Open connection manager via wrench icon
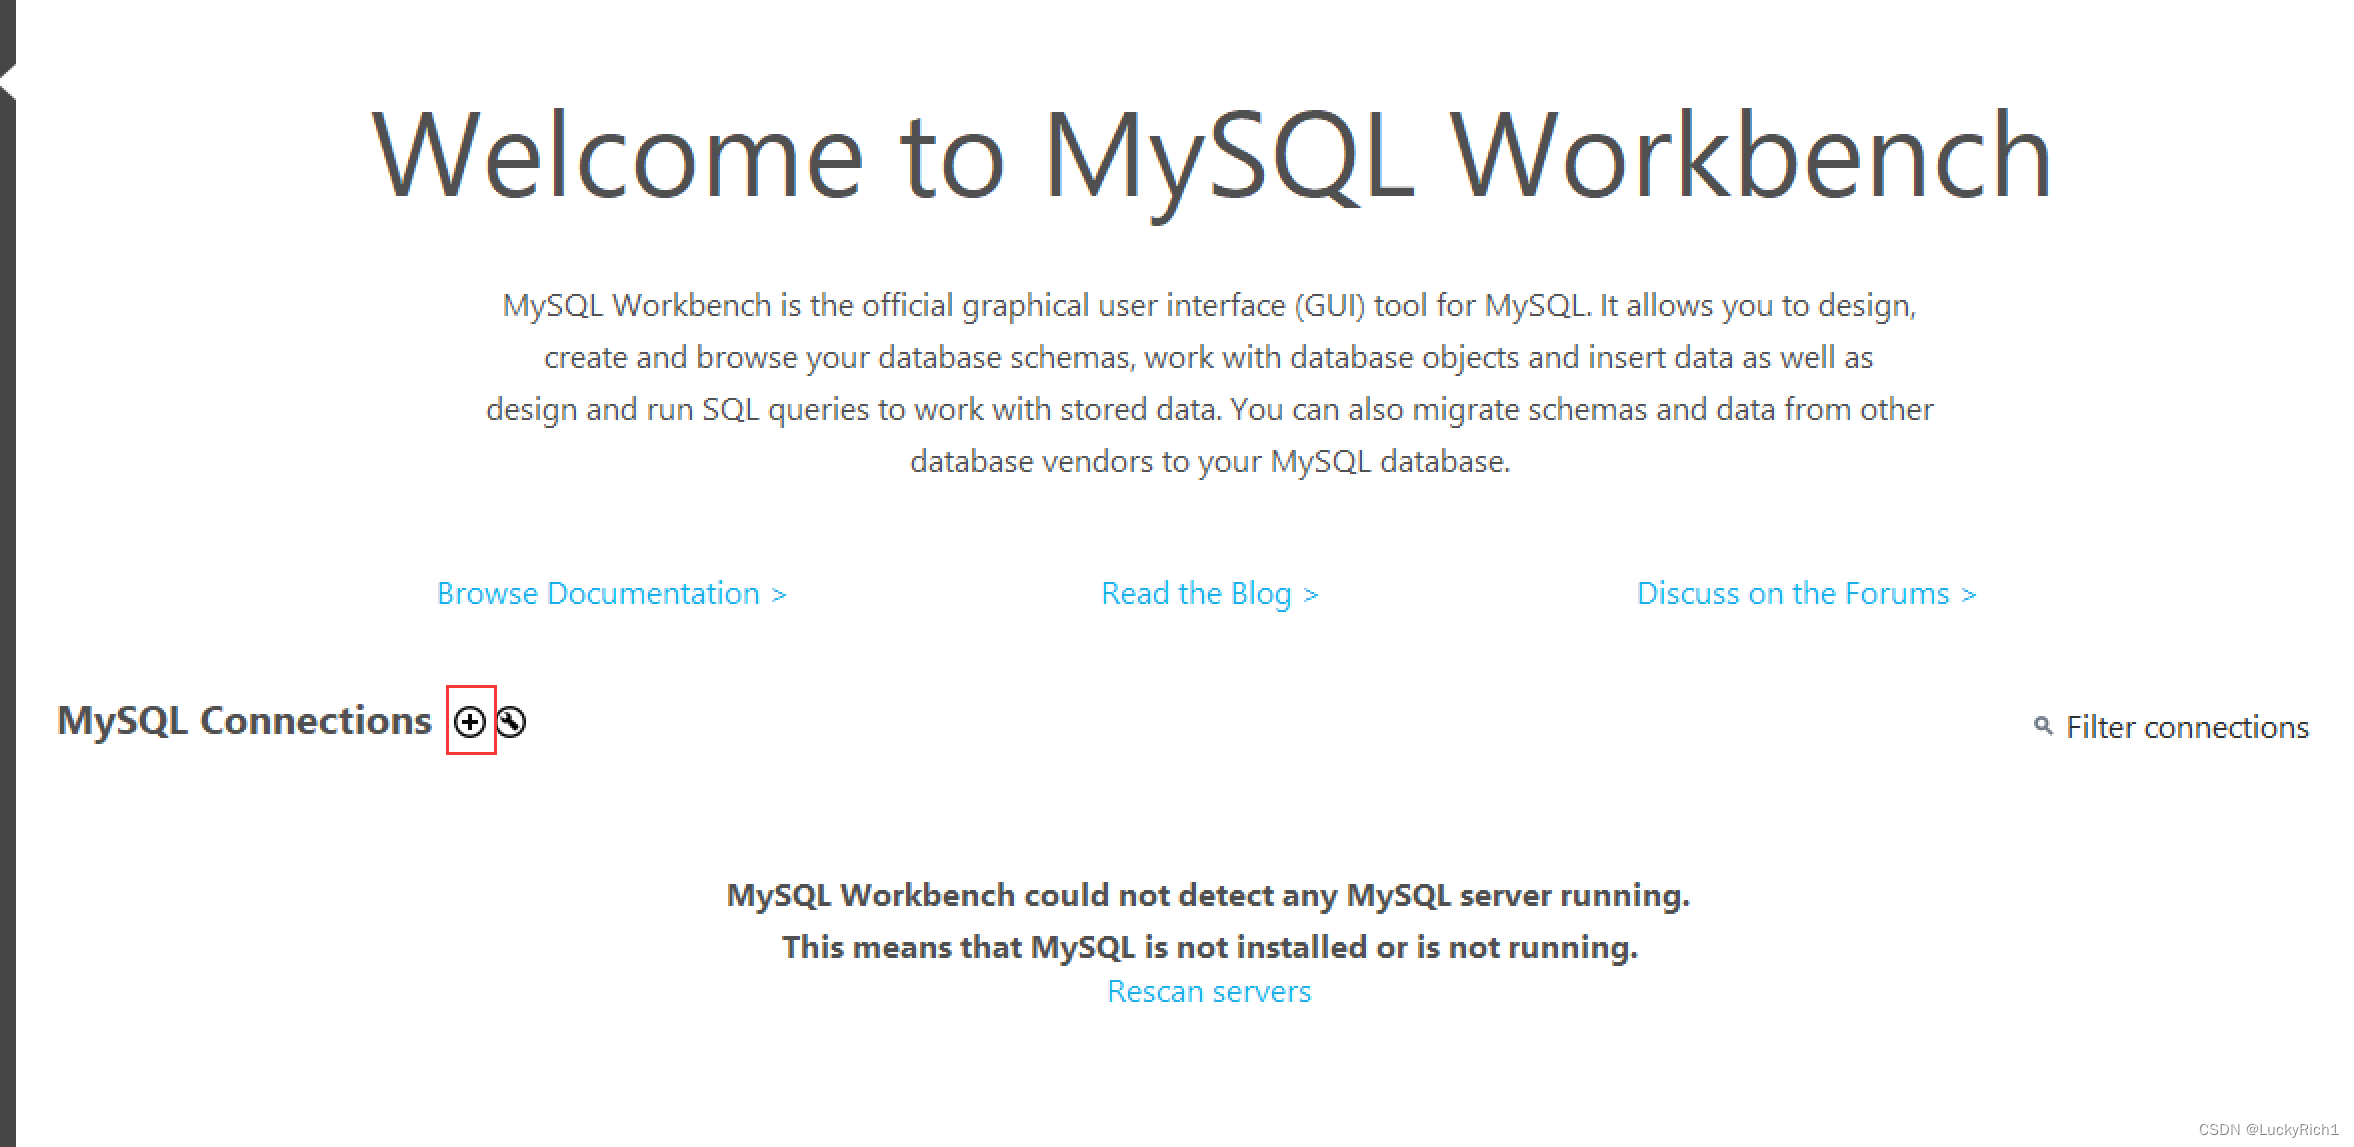2354x1147 pixels. click(x=511, y=721)
